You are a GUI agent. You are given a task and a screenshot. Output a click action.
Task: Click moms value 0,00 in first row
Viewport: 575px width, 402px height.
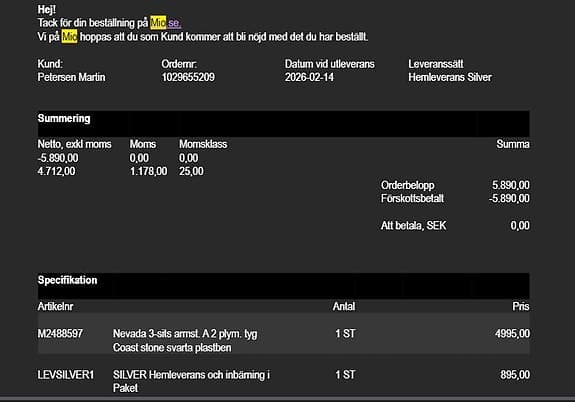(x=139, y=158)
